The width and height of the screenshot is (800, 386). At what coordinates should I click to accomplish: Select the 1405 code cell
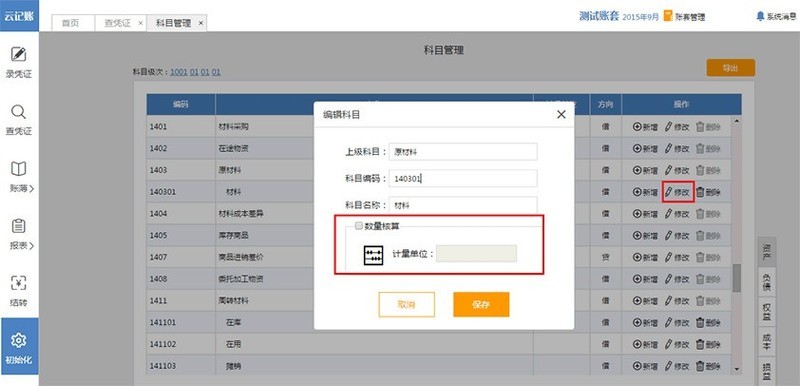click(x=181, y=236)
